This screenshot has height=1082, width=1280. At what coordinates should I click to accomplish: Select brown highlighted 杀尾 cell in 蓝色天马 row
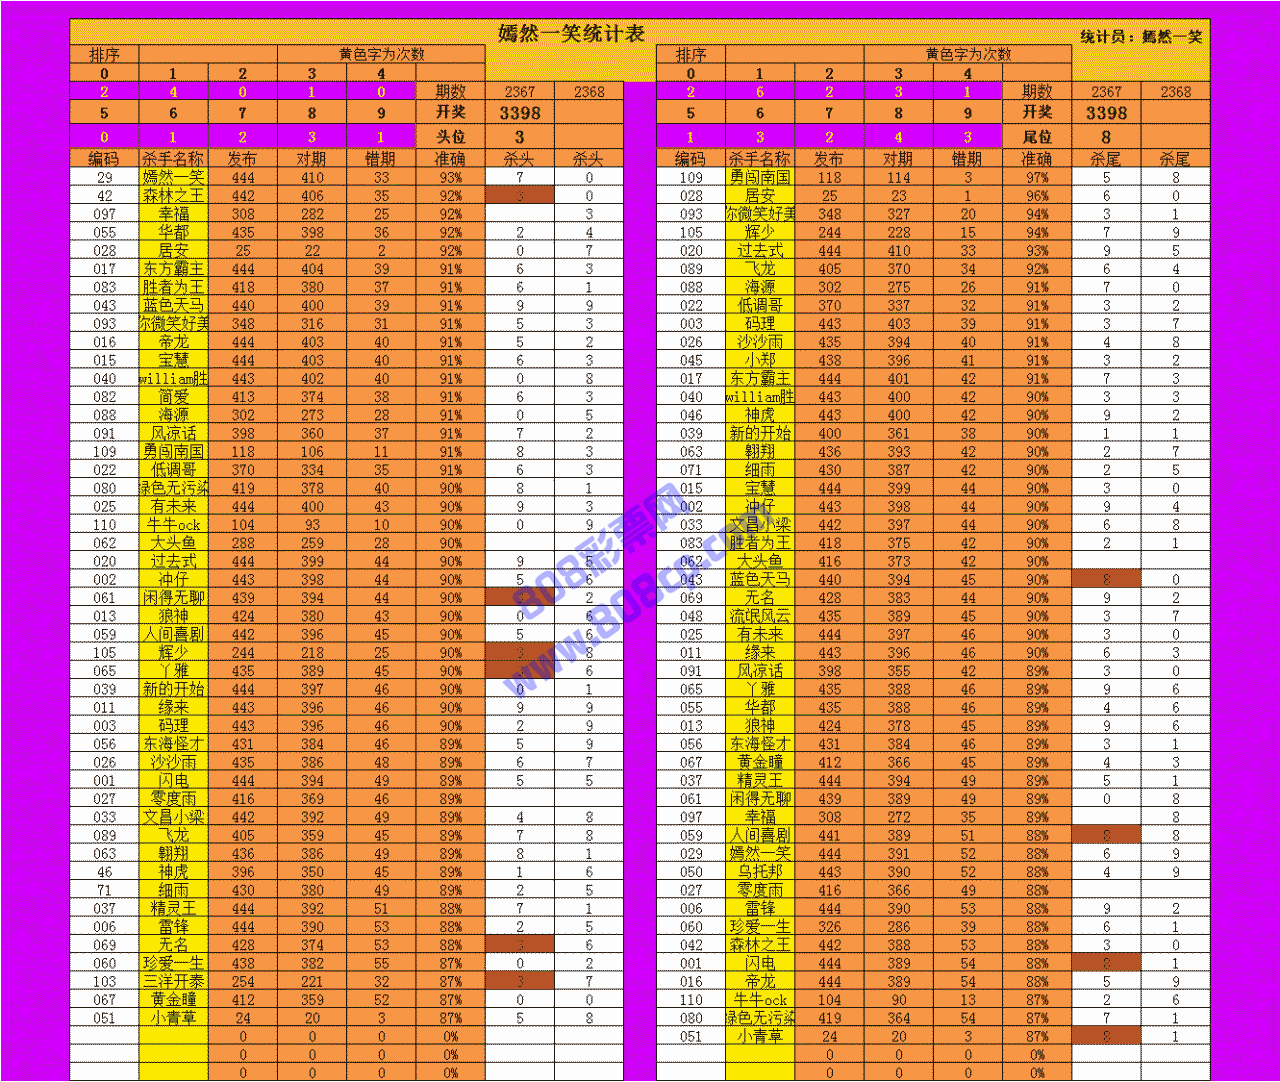pos(1106,579)
